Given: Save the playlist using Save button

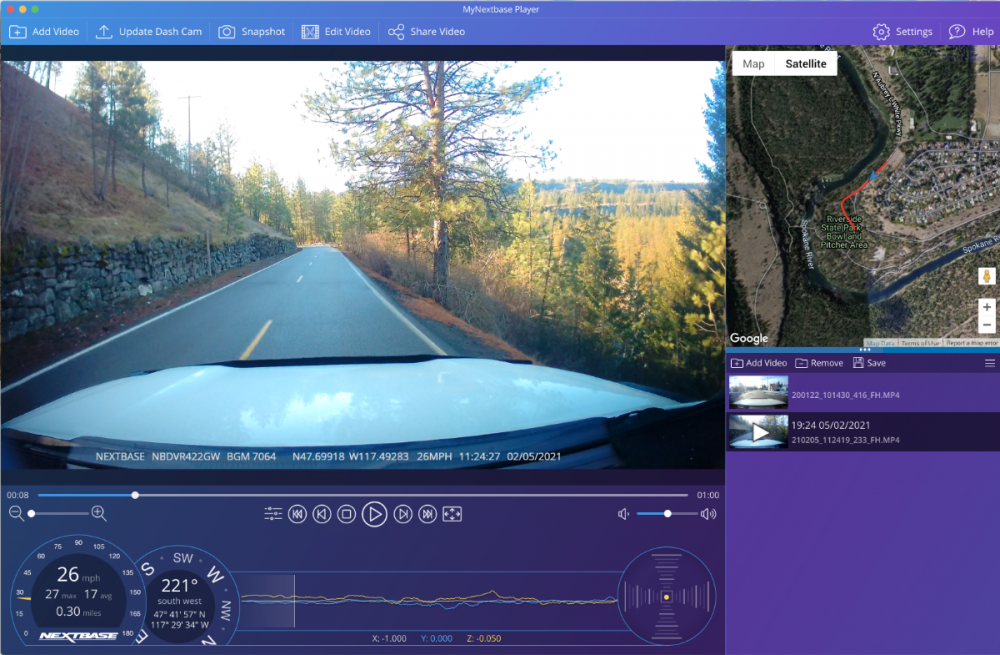Looking at the screenshot, I should click(869, 363).
